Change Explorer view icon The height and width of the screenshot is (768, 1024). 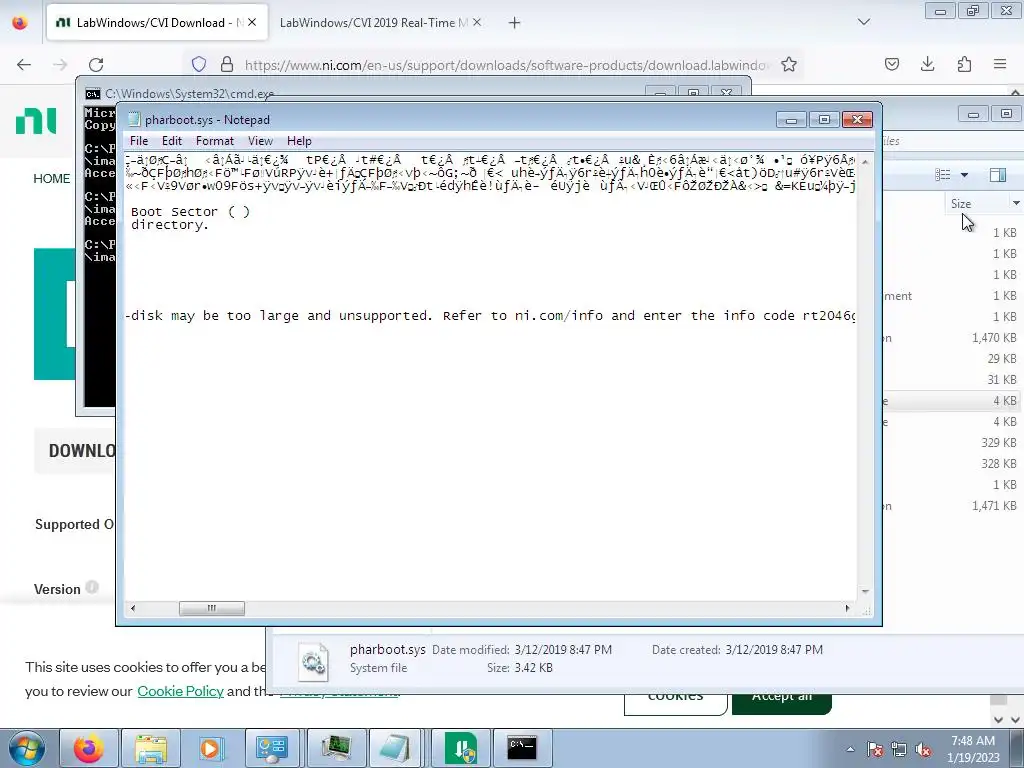942,174
